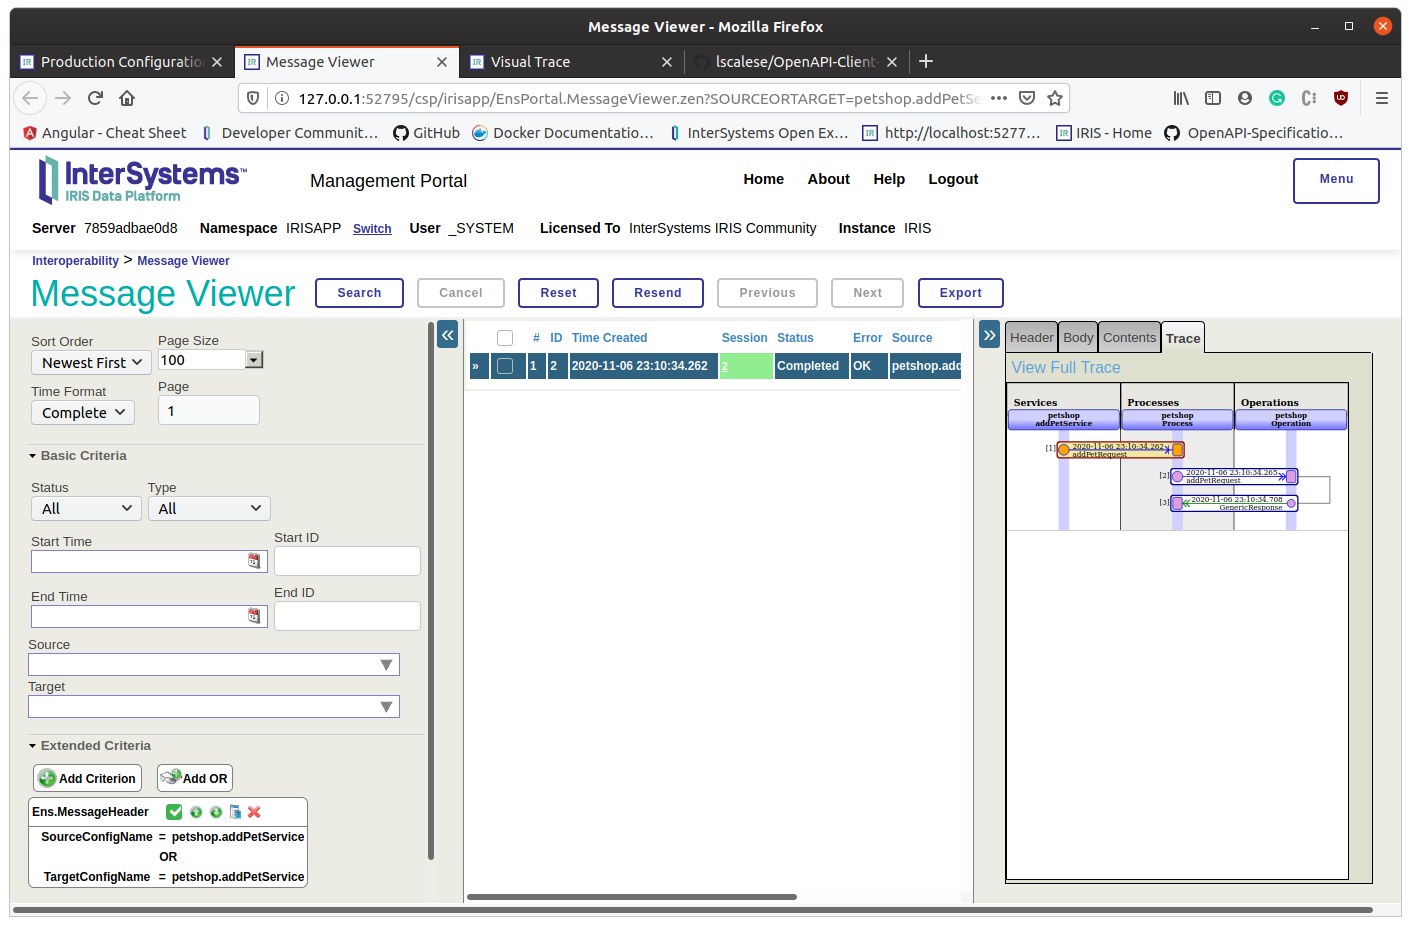
Task: Open Time Format dropdown Complete
Action: [x=83, y=412]
